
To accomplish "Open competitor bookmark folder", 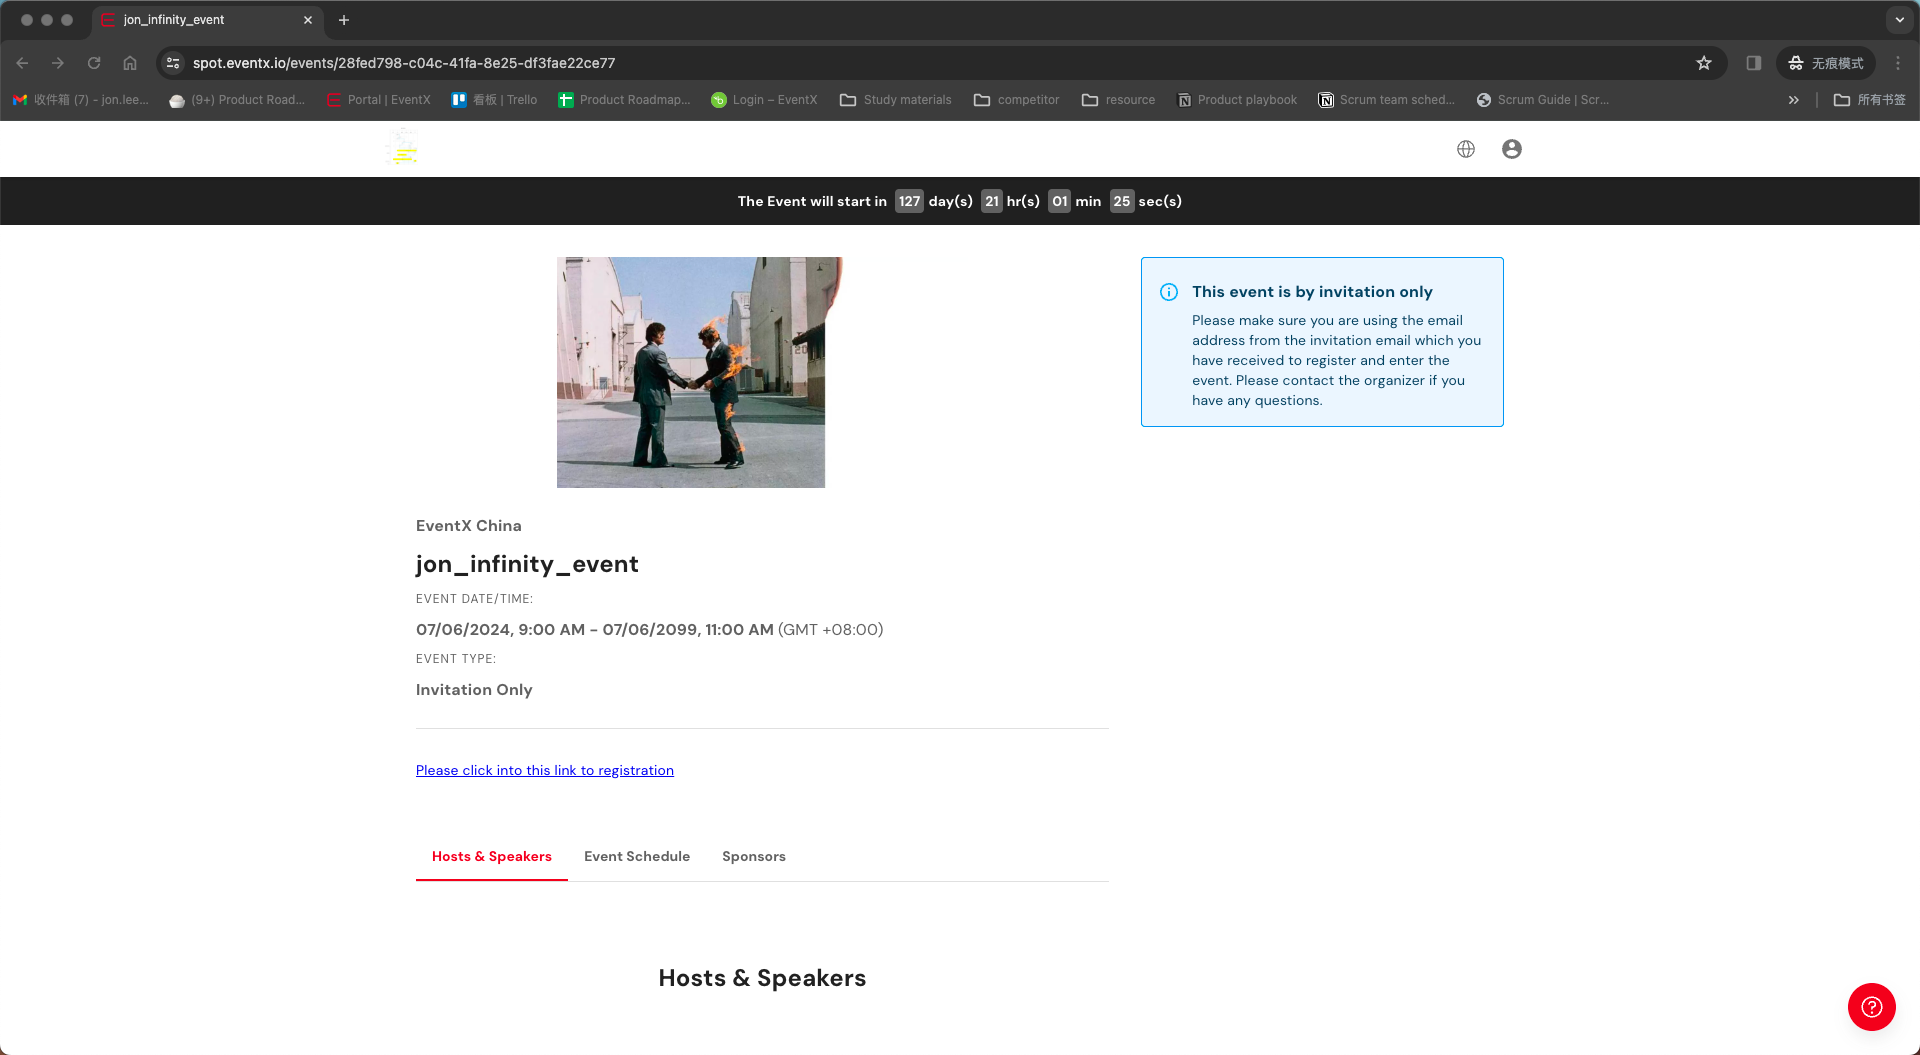I will 1017,100.
